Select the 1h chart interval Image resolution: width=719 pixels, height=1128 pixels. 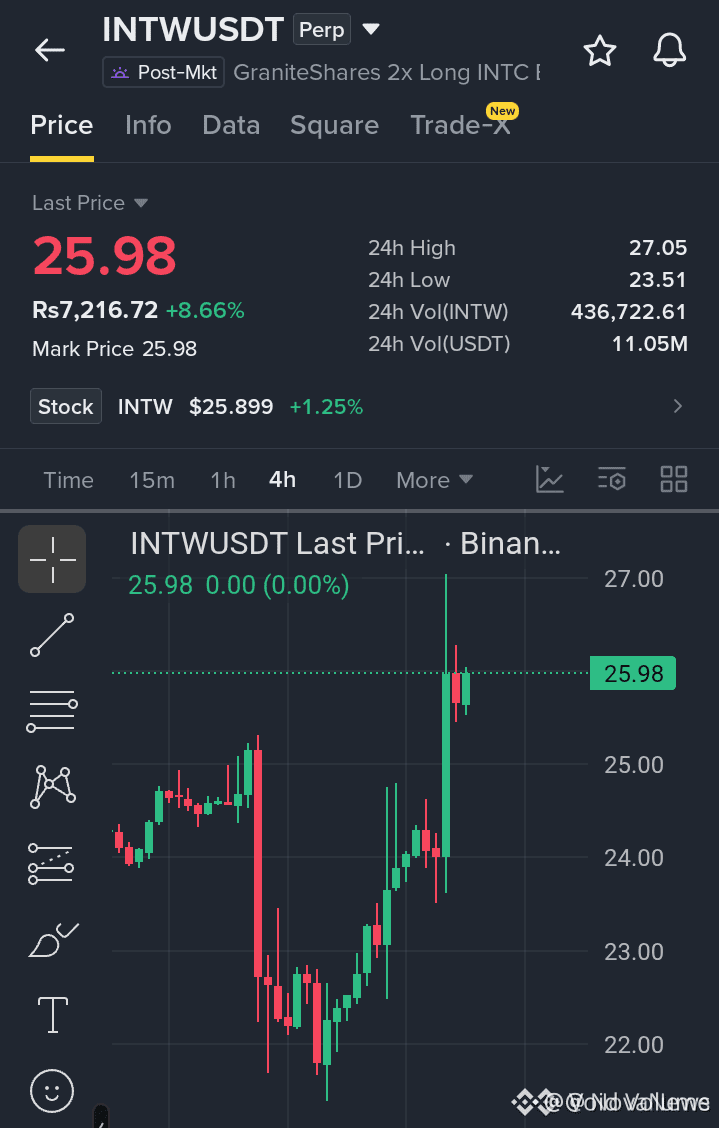tap(223, 480)
